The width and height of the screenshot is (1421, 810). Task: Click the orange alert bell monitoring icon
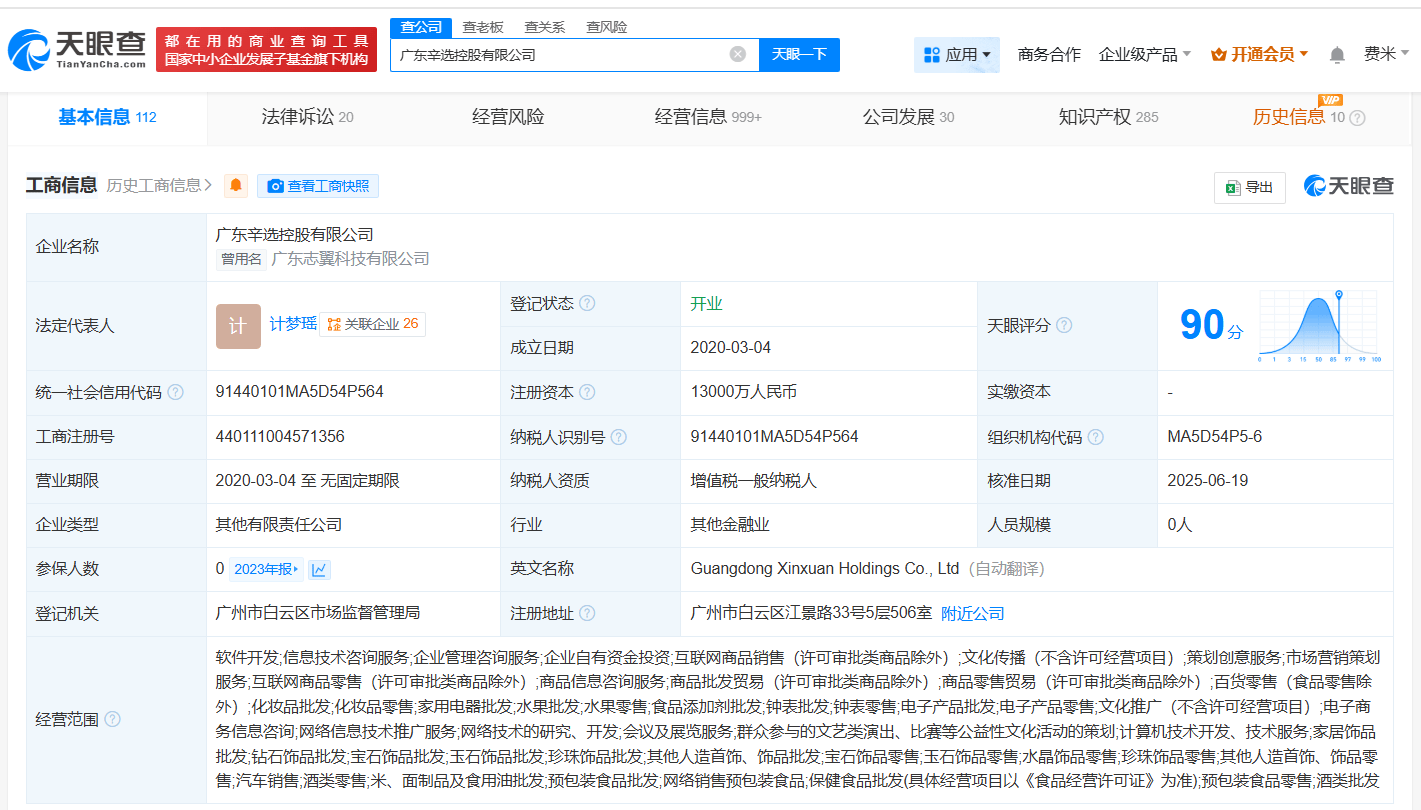coord(236,185)
